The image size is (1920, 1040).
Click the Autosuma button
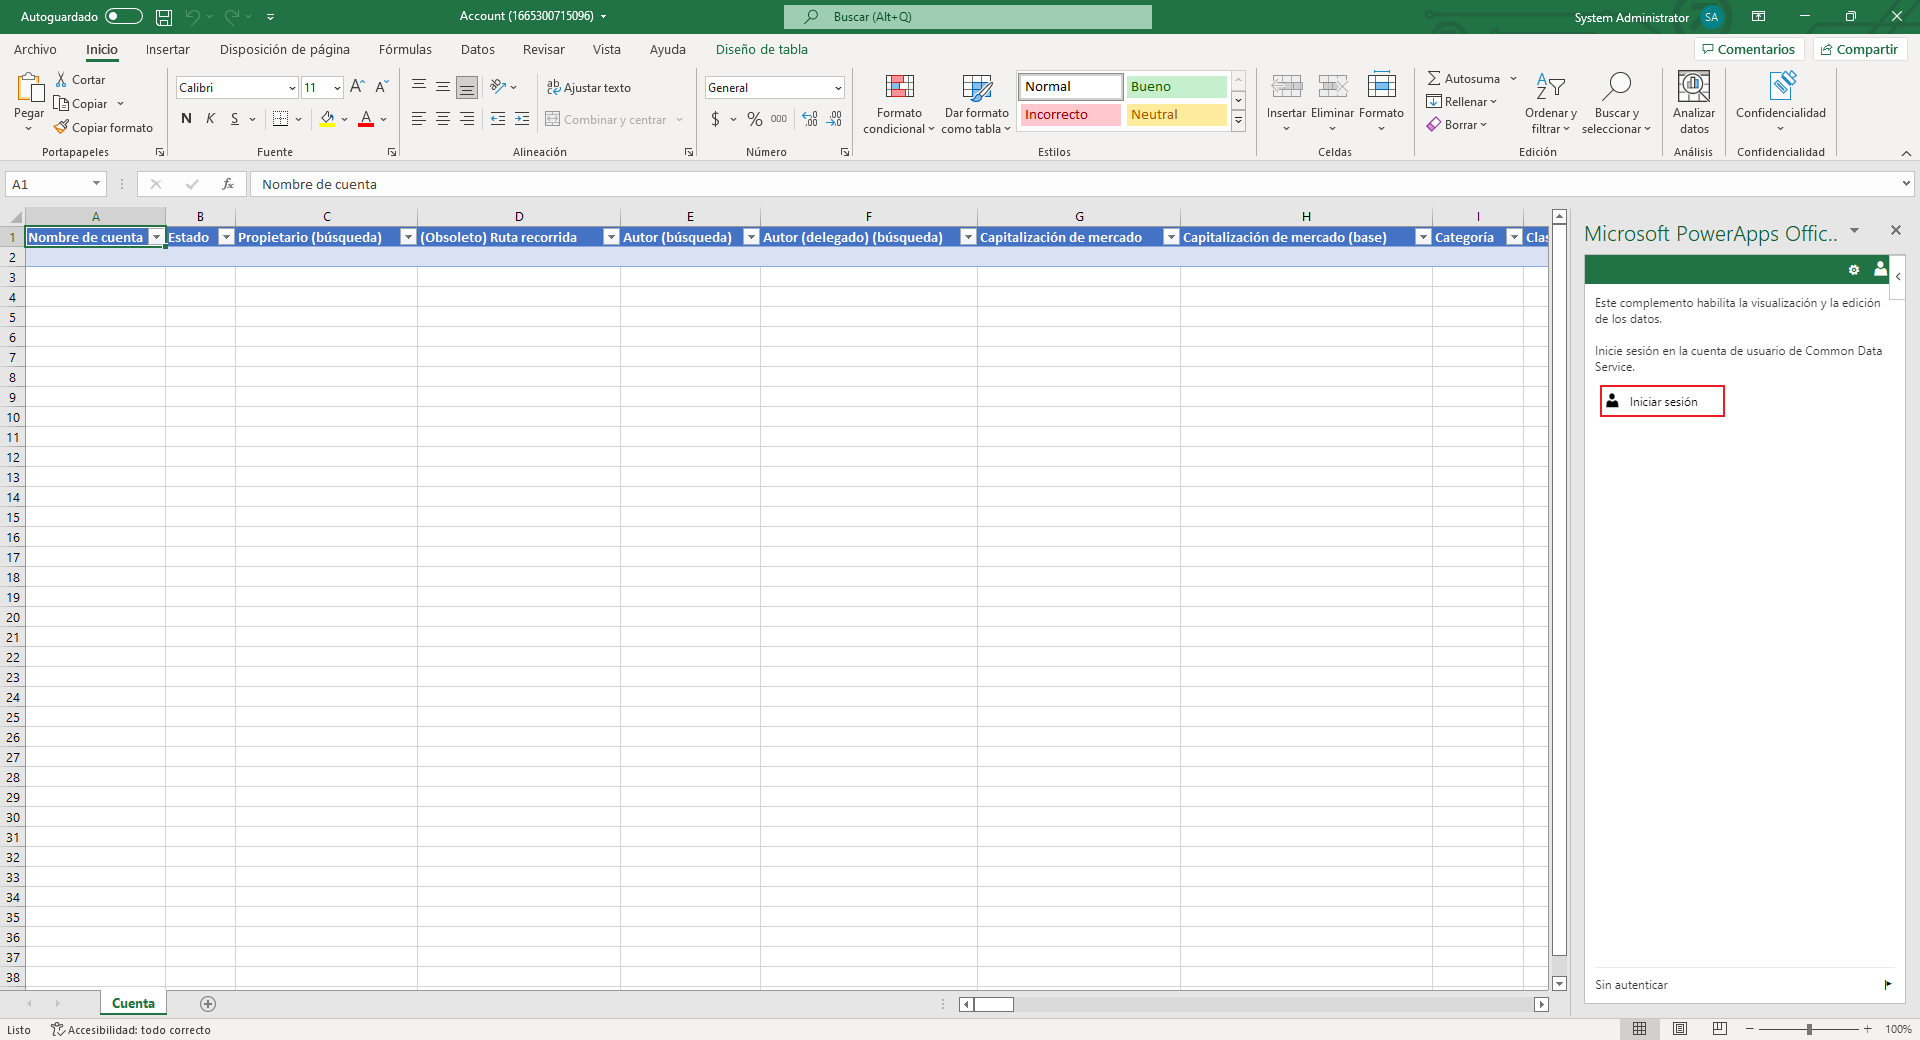1464,79
